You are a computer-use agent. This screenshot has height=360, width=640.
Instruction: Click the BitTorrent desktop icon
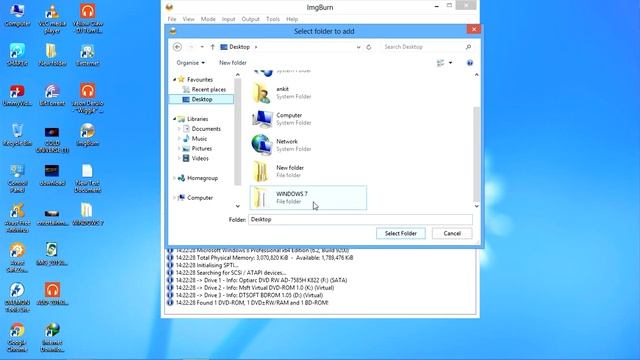pos(52,96)
